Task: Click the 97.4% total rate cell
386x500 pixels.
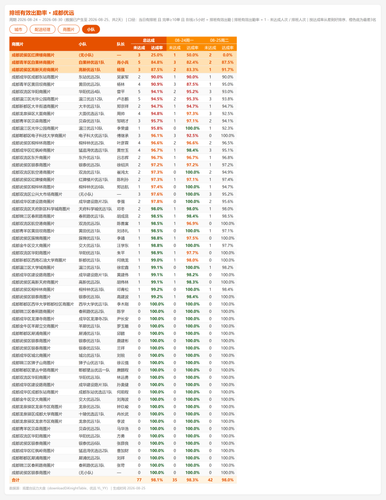Action: tap(157, 187)
